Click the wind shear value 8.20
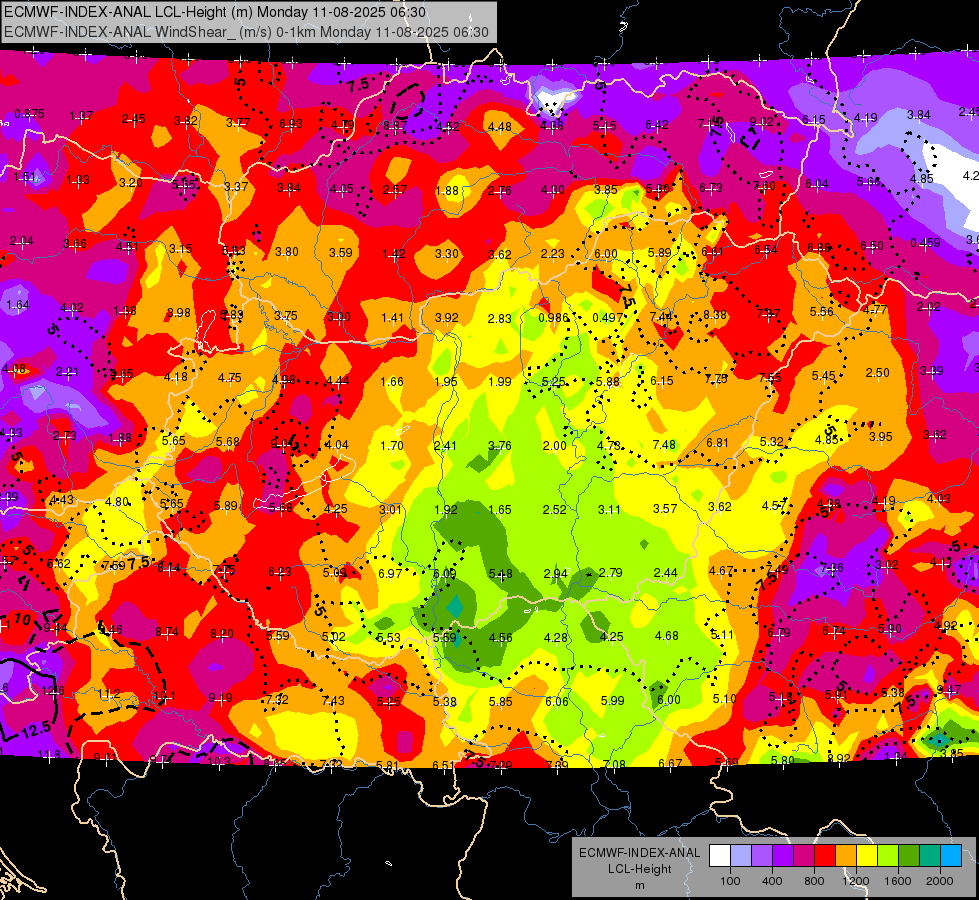The height and width of the screenshot is (900, 979). click(x=222, y=634)
